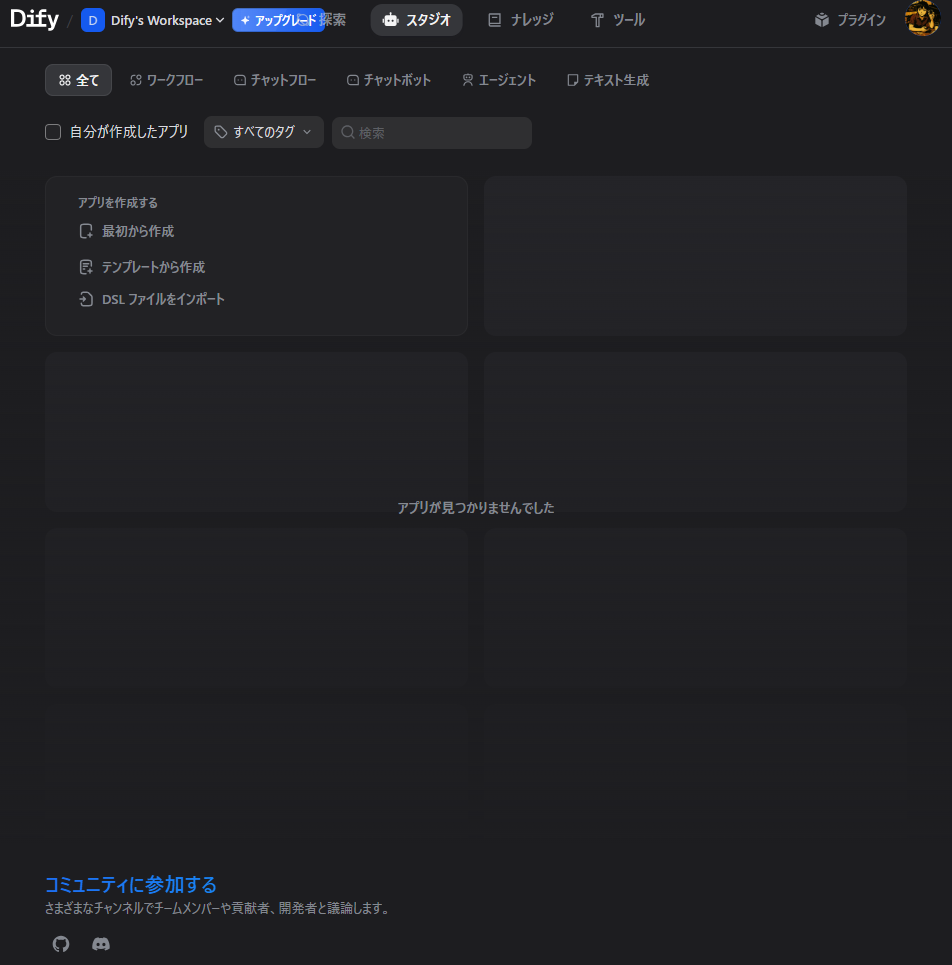
Task: Click the chat bubble icon beside チャットフロー
Action: (x=240, y=80)
